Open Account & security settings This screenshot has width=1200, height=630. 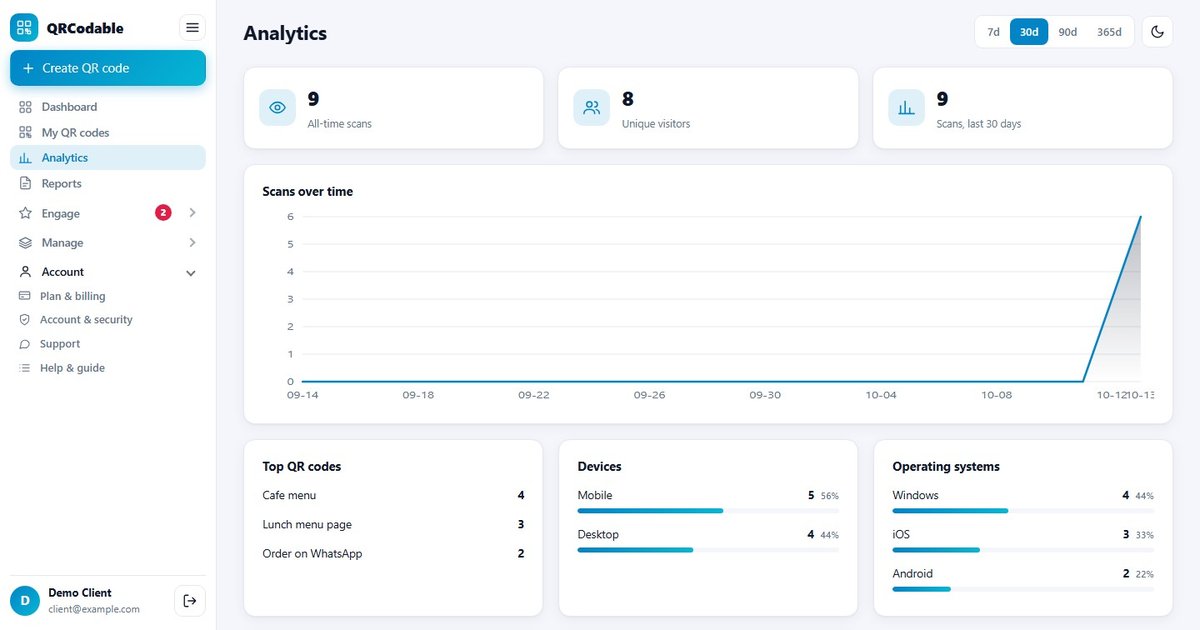click(108, 320)
